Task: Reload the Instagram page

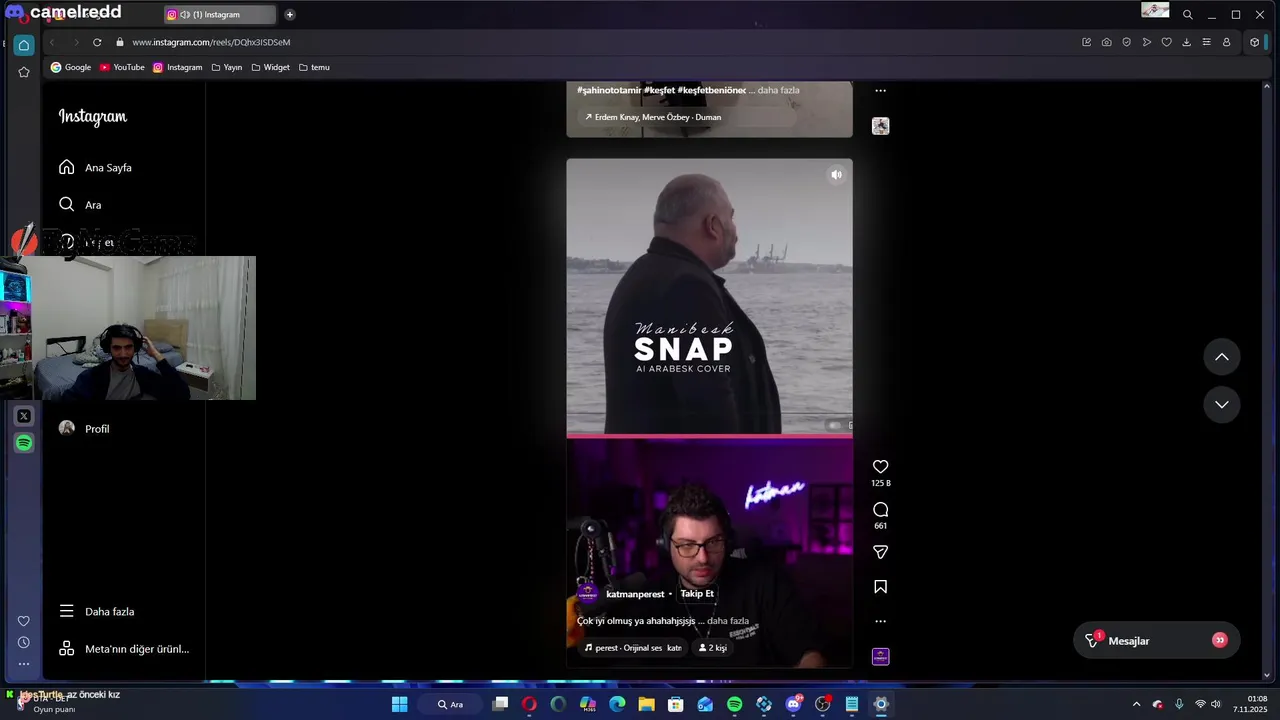Action: tap(97, 42)
